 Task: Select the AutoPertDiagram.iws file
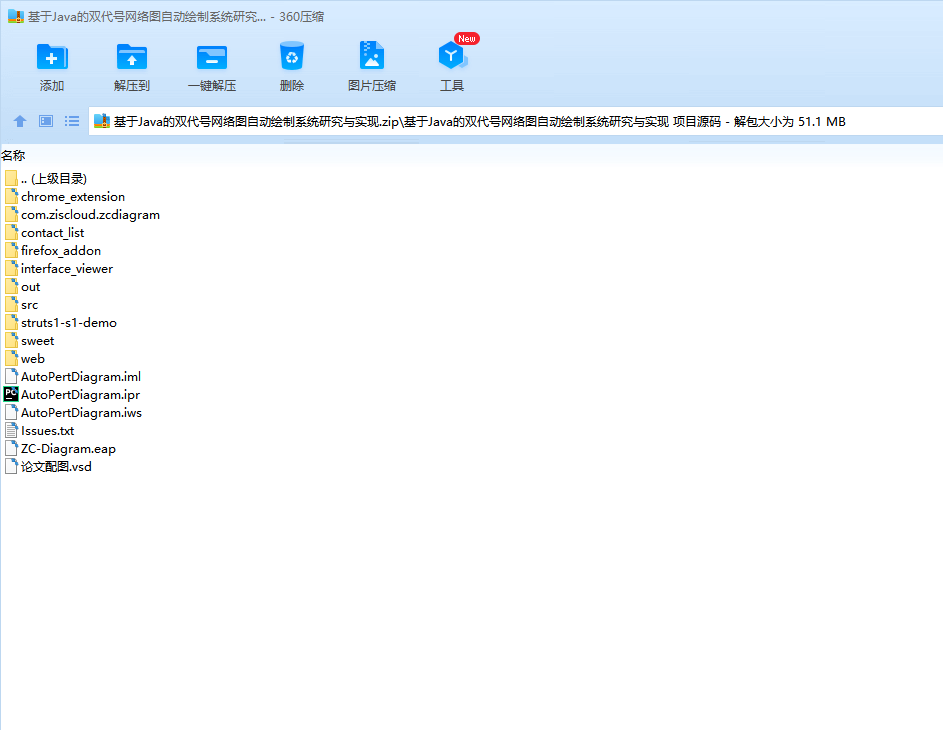[x=73, y=413]
